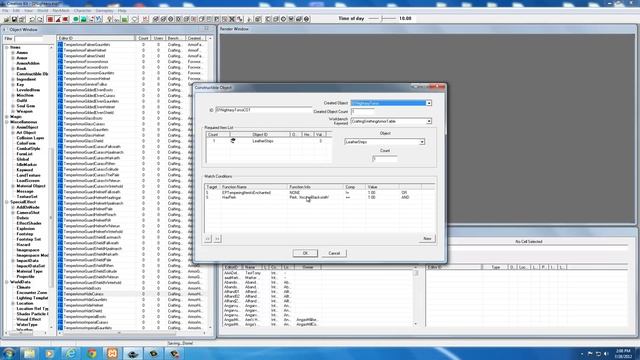Screen dimensions: 640x360
Task: Select LeatherStrips row in Required Item List
Action: click(269, 141)
